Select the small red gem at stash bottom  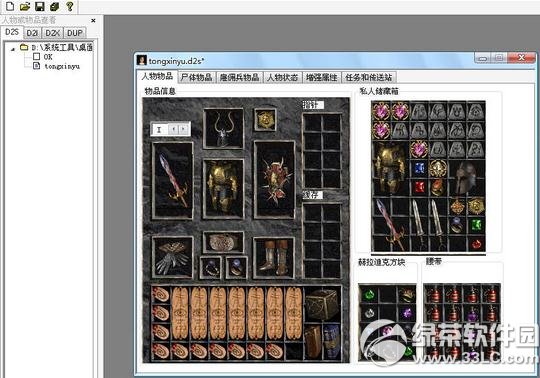476,244
